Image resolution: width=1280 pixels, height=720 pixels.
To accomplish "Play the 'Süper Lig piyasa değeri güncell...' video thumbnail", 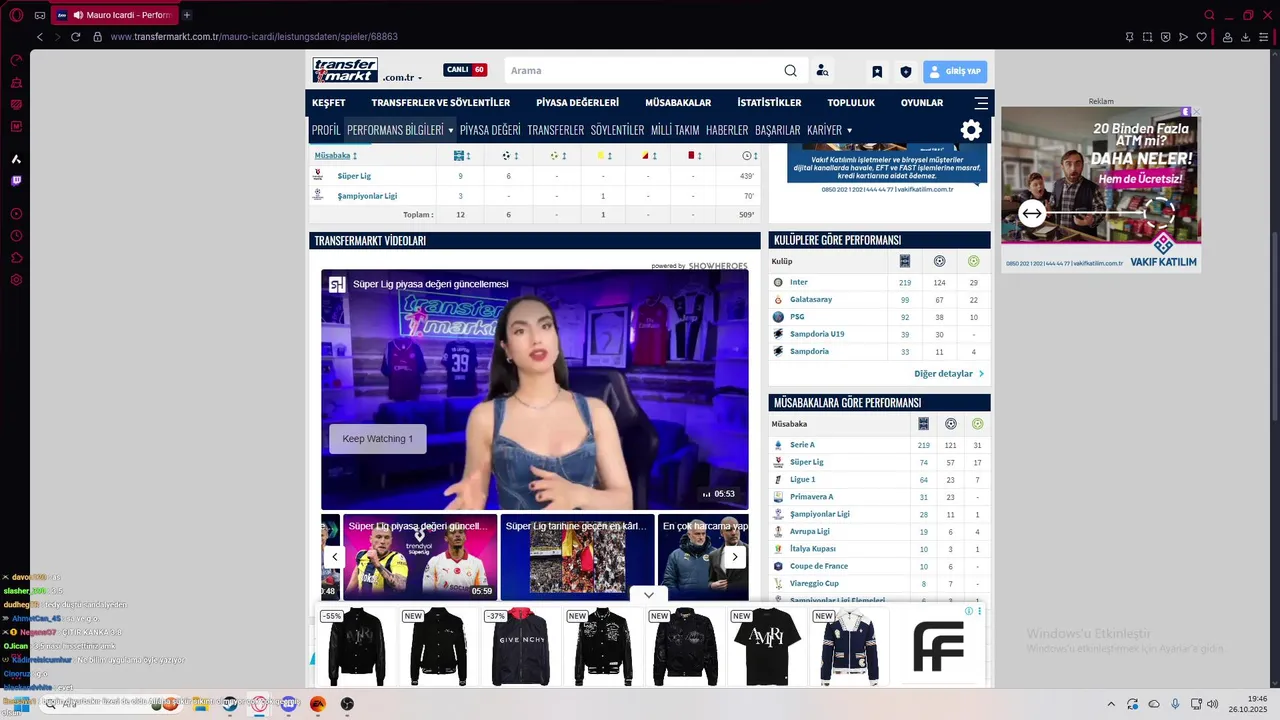I will 420,557.
